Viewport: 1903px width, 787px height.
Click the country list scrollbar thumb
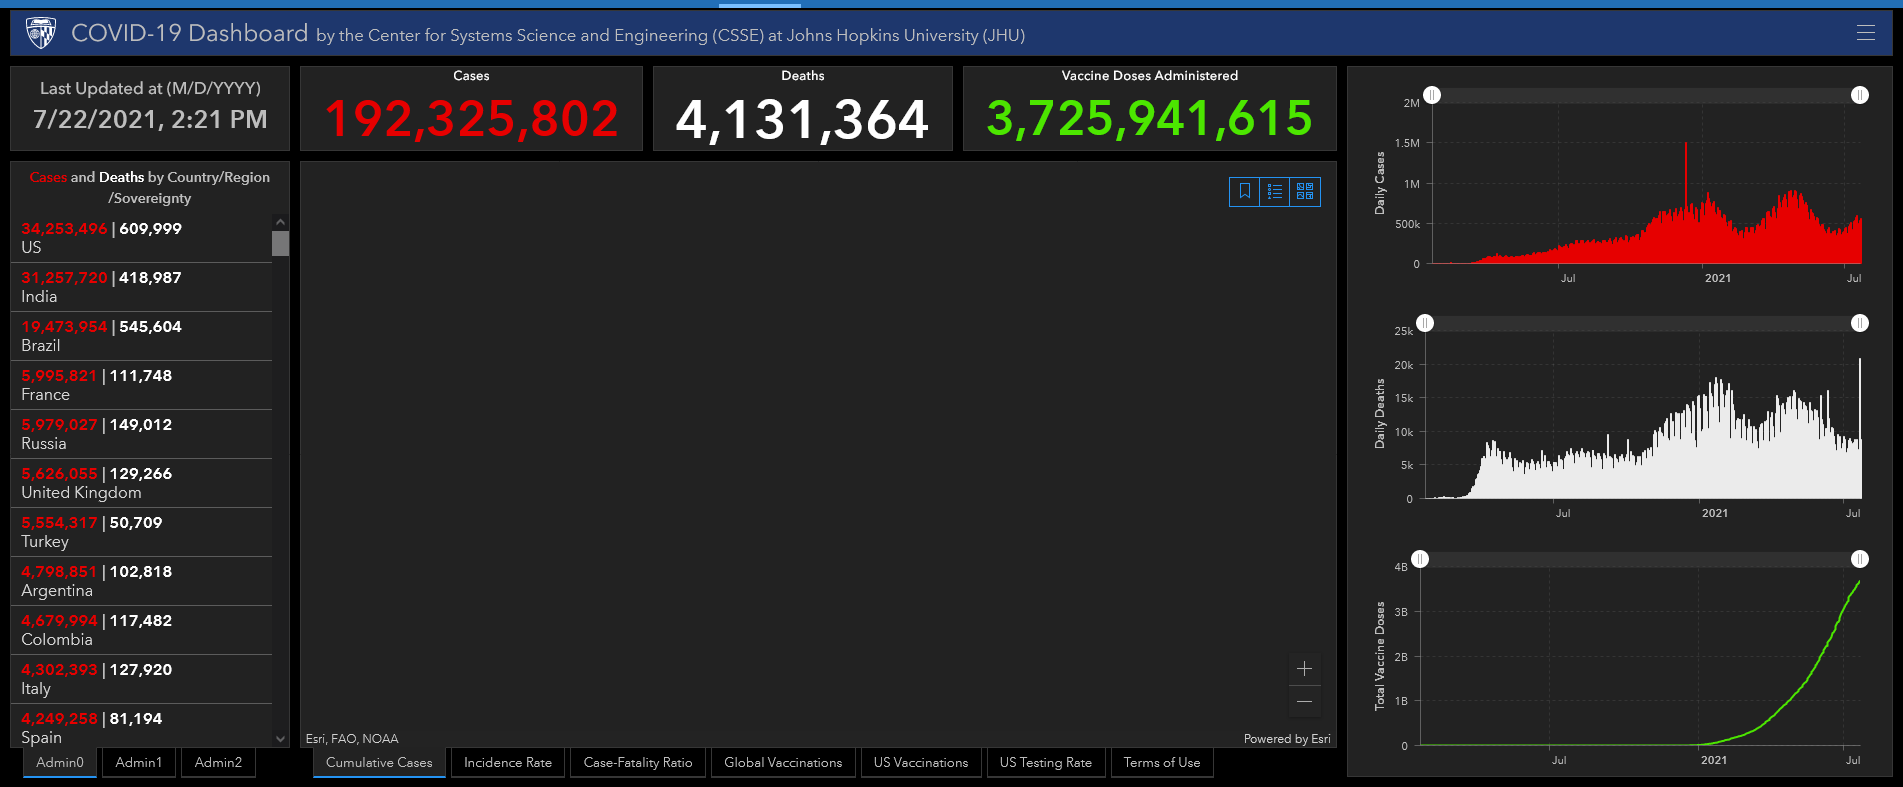pyautogui.click(x=280, y=243)
